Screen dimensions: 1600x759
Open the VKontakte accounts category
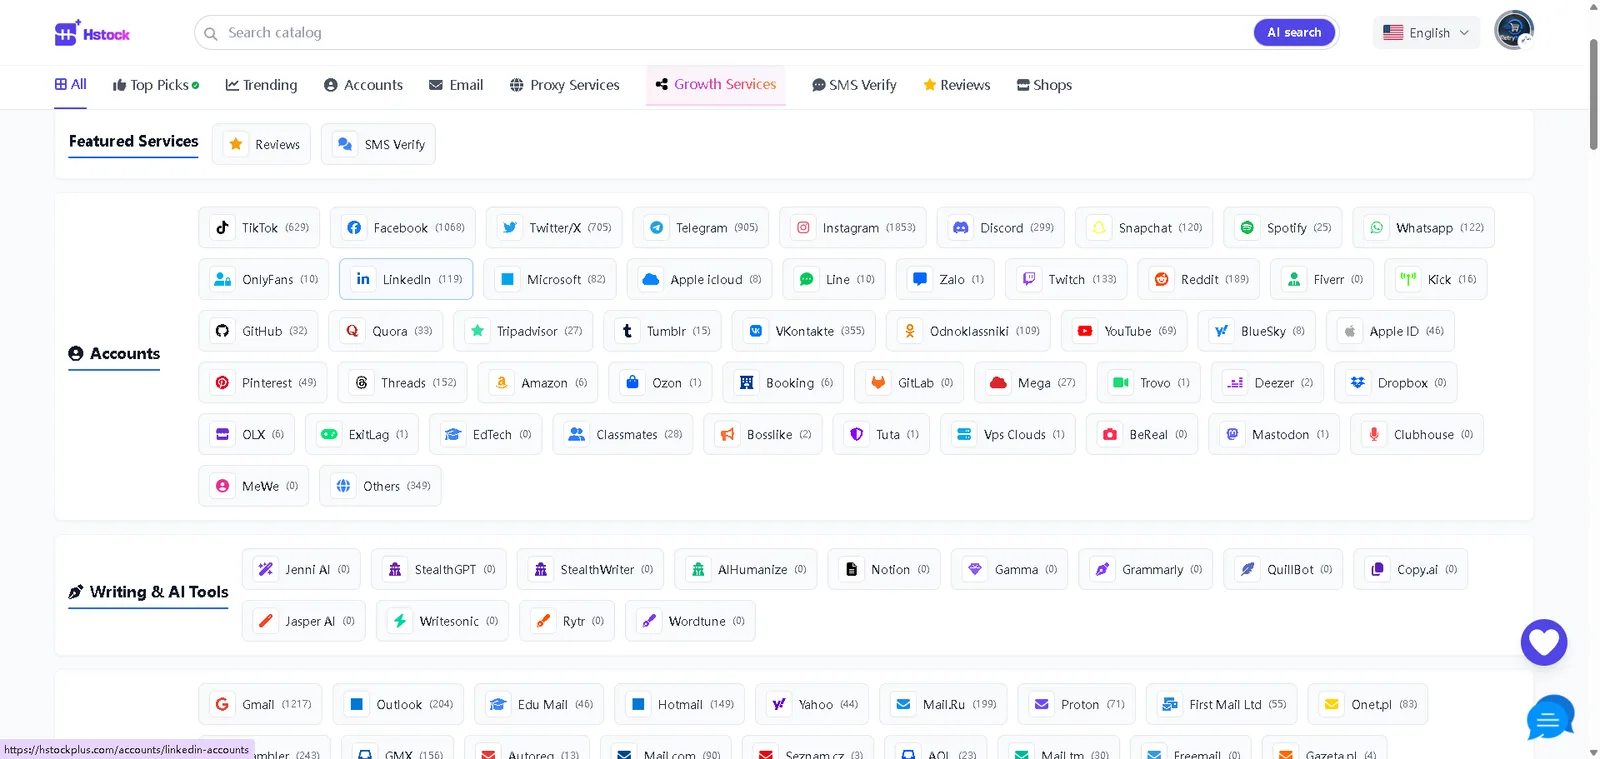804,331
